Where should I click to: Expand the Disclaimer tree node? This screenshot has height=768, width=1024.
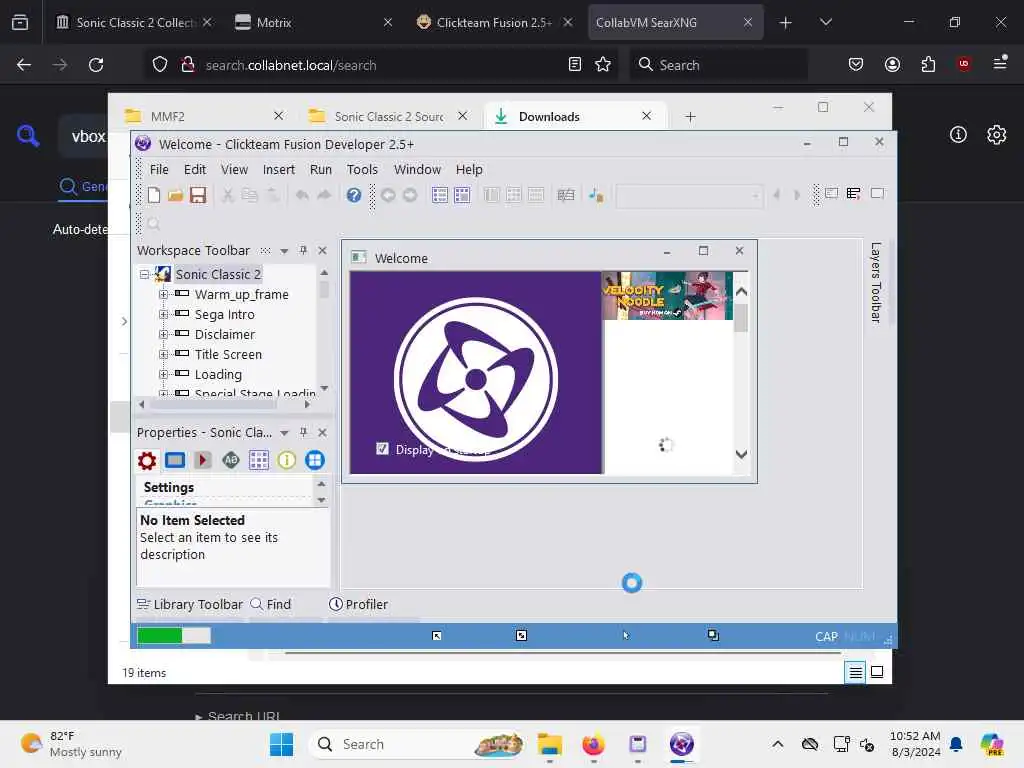pyautogui.click(x=163, y=334)
